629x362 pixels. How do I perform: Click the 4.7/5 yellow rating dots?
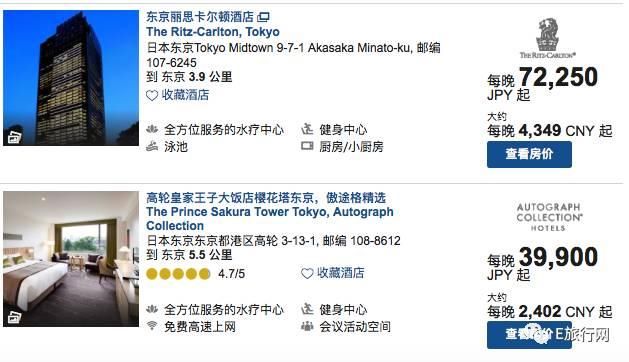pyautogui.click(x=179, y=274)
